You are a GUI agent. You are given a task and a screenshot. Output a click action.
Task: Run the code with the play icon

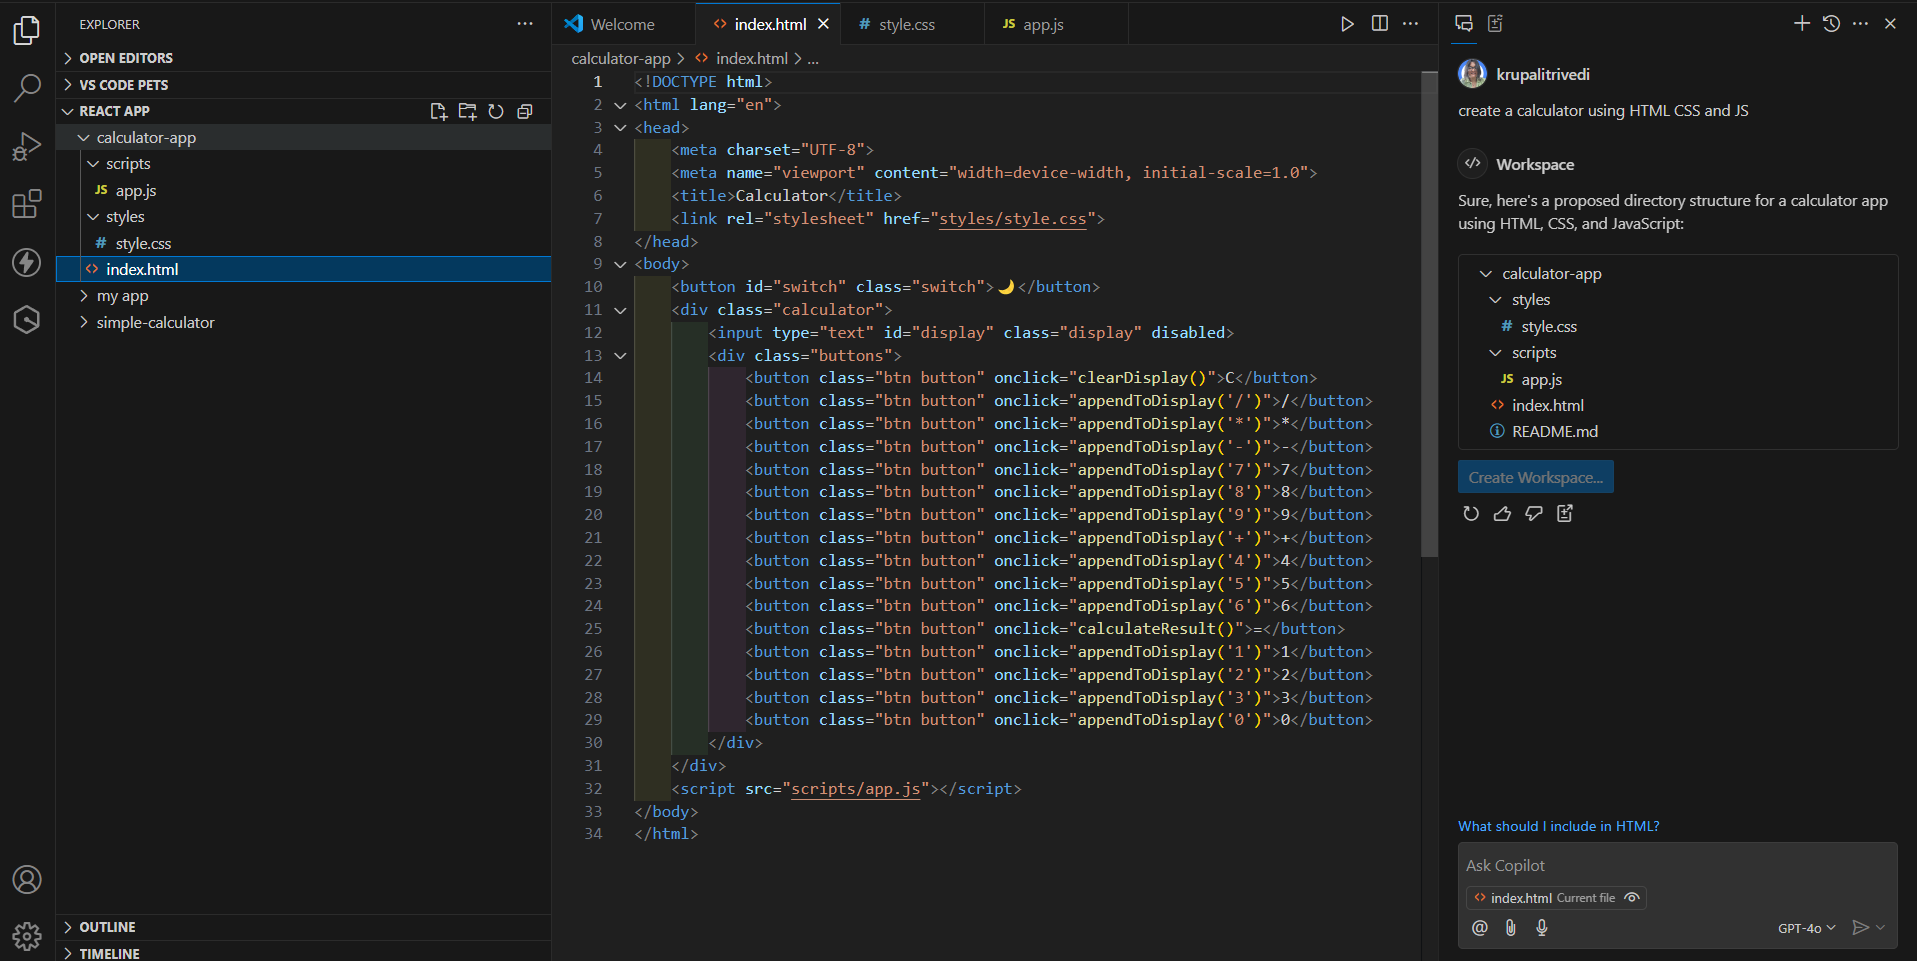coord(1347,24)
